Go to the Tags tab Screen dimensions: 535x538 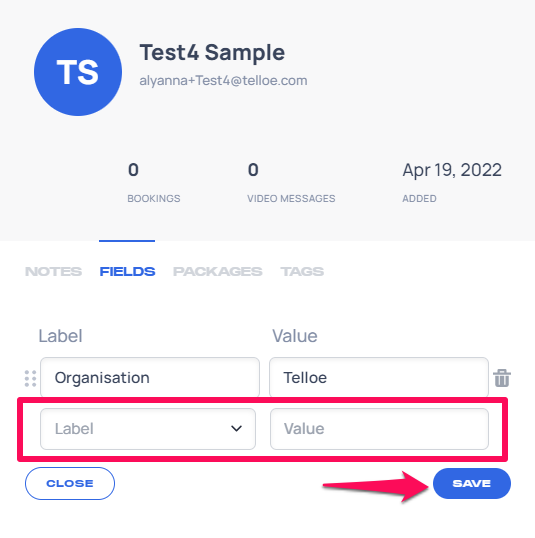(x=302, y=271)
